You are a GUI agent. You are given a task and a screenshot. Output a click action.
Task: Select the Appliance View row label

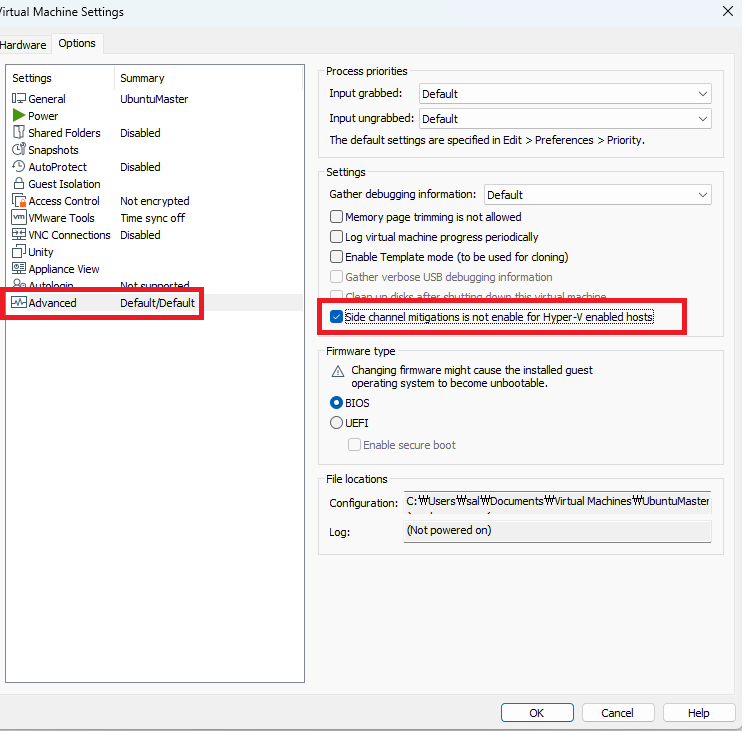64,269
